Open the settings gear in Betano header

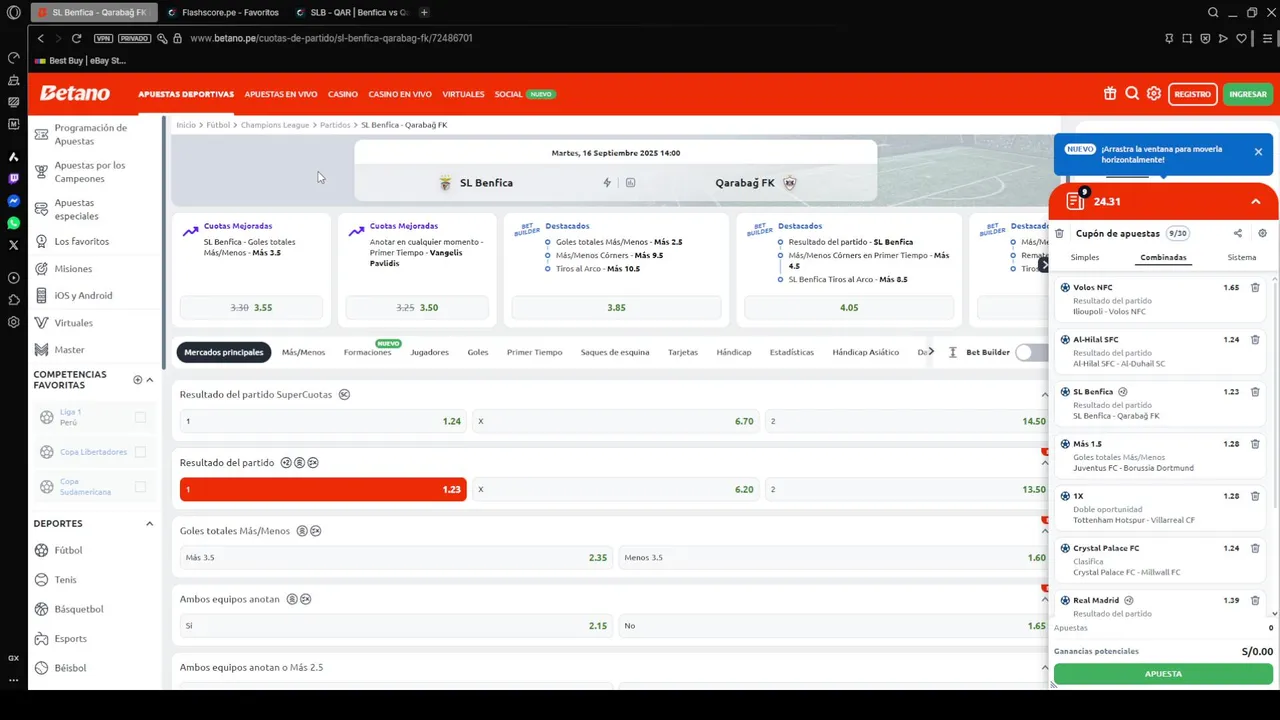pyautogui.click(x=1154, y=94)
